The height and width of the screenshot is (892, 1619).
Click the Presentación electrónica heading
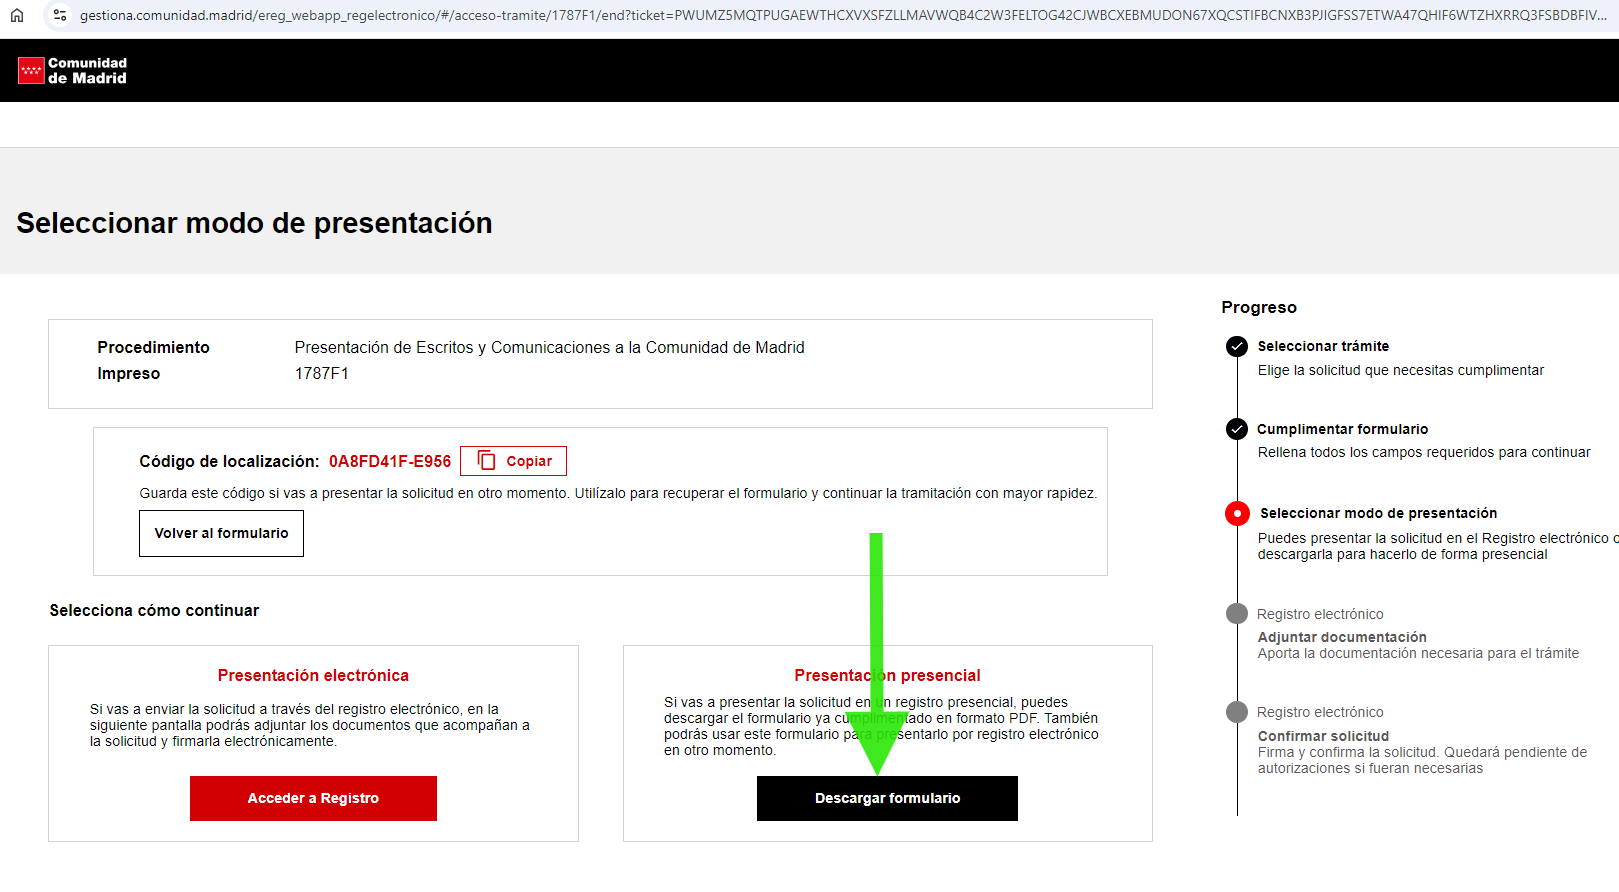(x=313, y=675)
